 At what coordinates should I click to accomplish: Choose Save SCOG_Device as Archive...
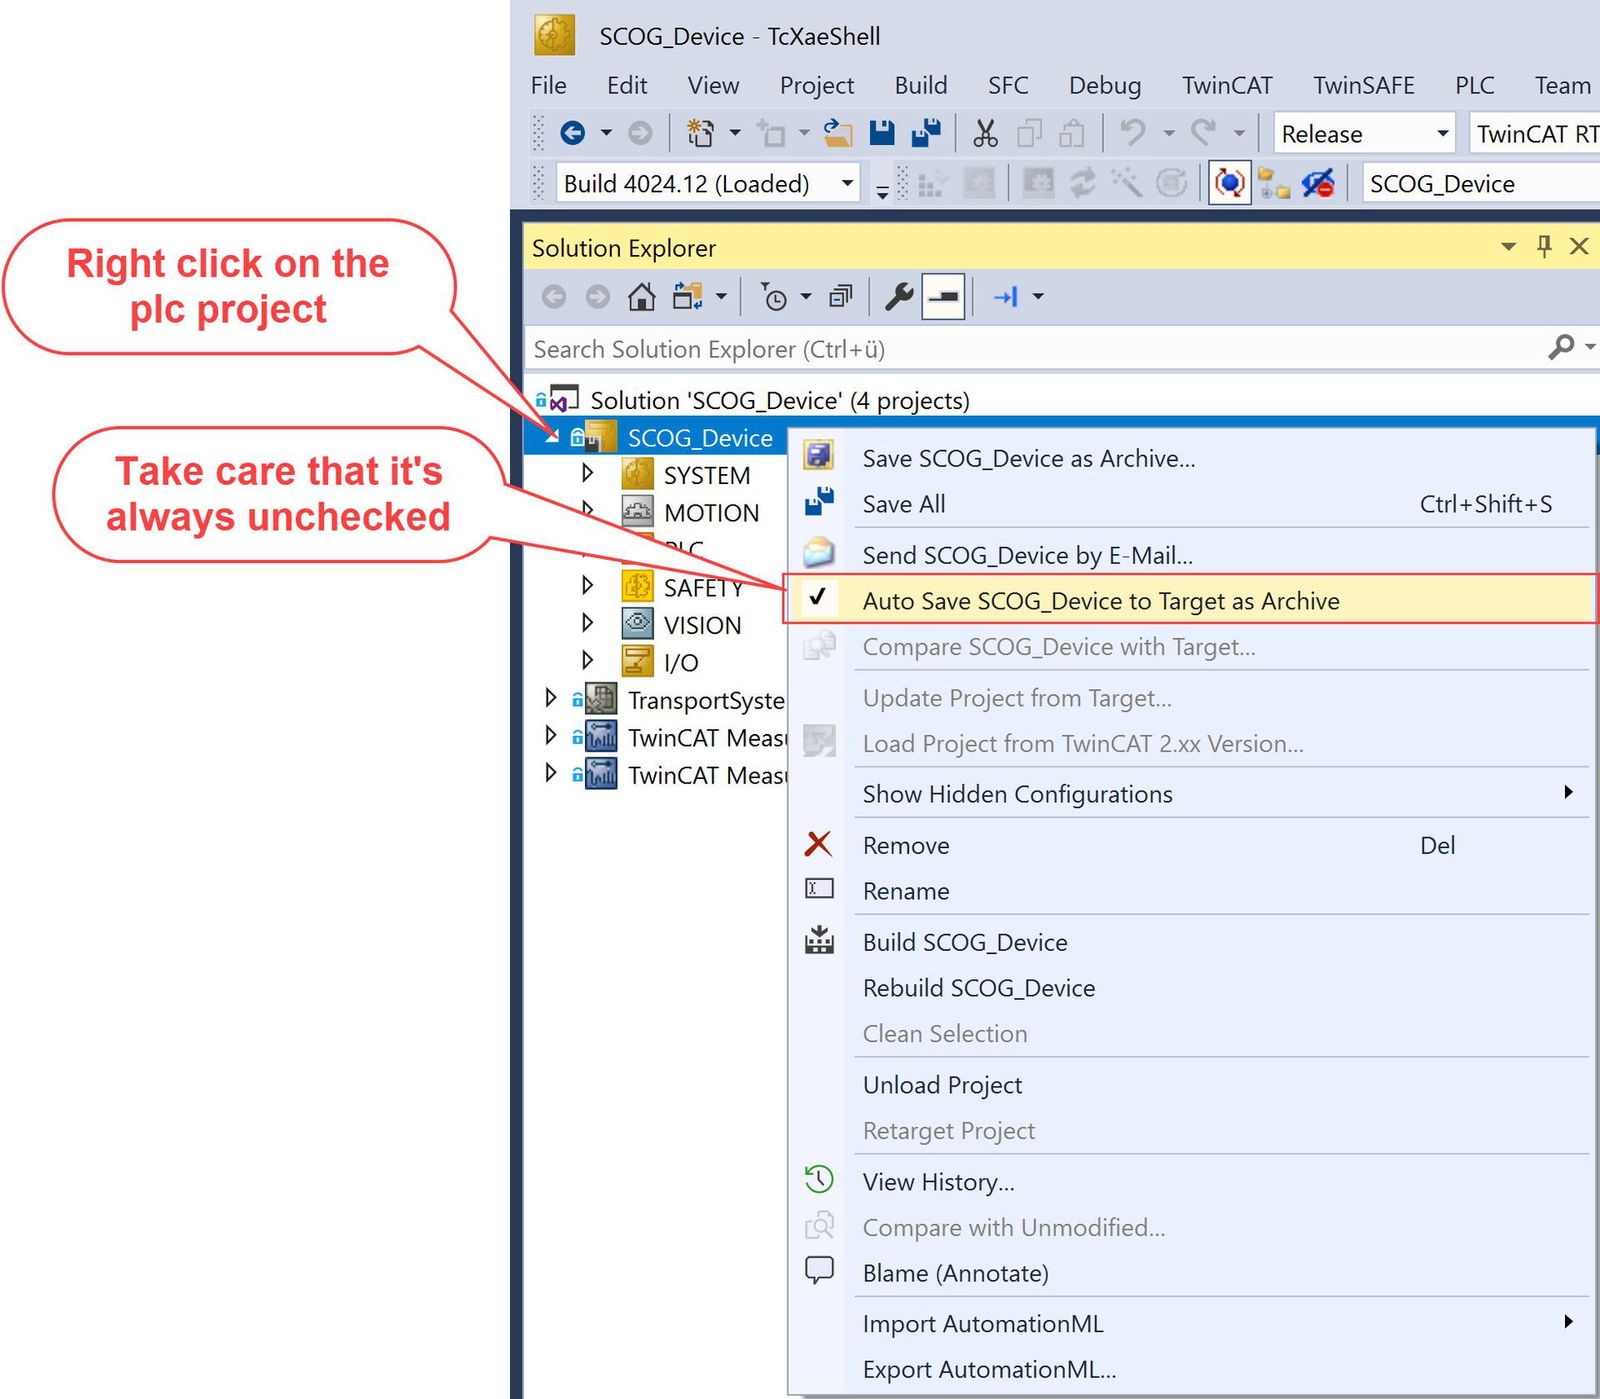[1191, 458]
